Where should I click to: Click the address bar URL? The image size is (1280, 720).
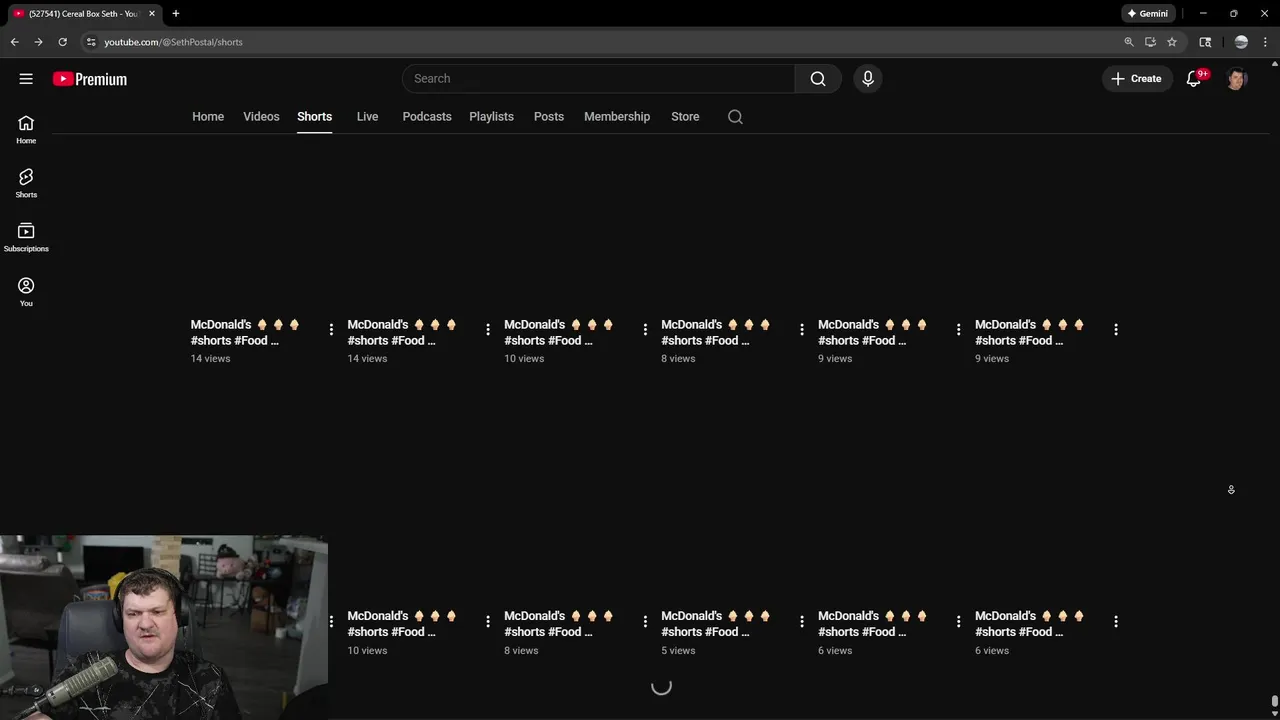click(174, 42)
